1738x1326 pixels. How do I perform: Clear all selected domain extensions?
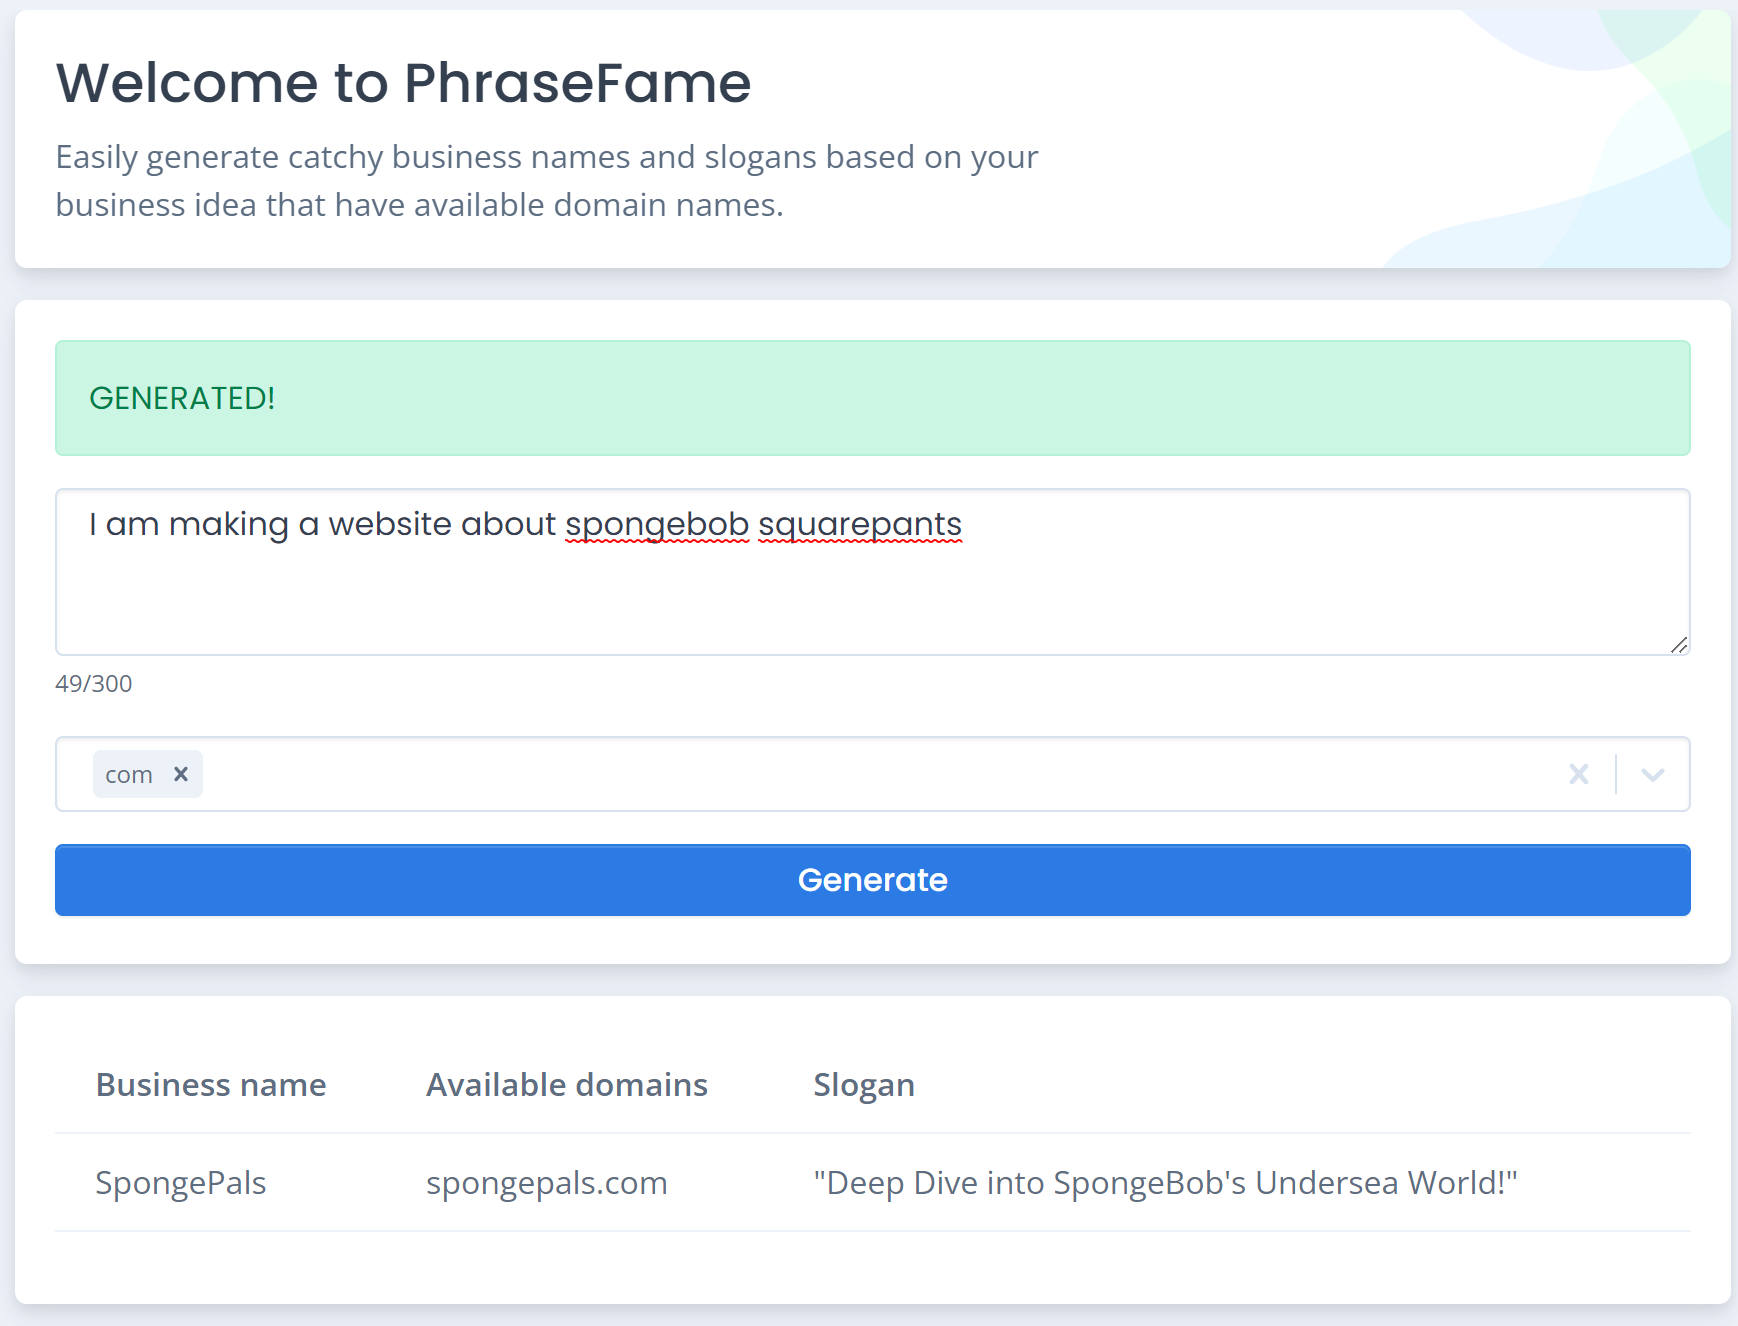click(1578, 774)
